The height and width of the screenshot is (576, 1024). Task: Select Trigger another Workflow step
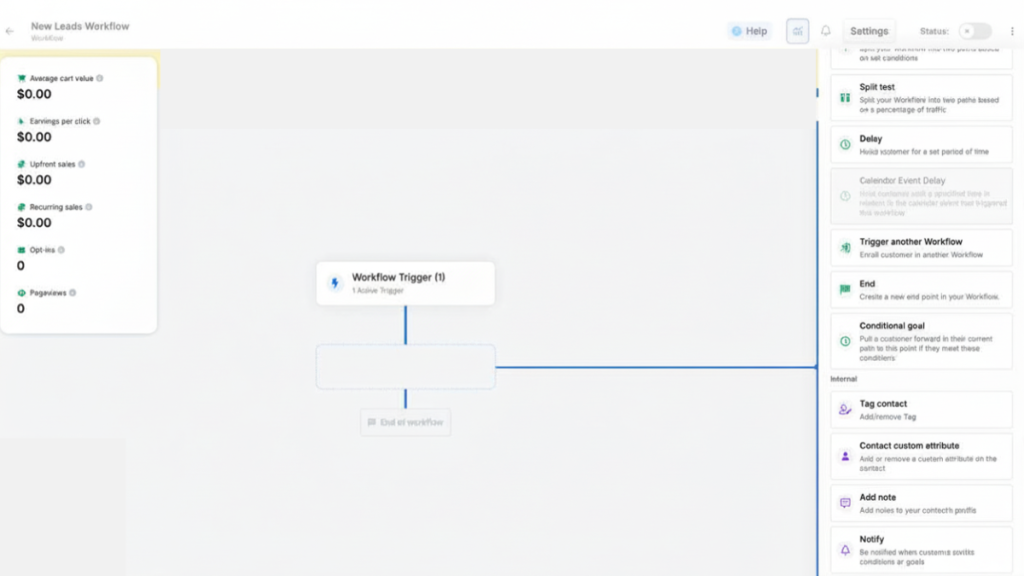(x=921, y=248)
